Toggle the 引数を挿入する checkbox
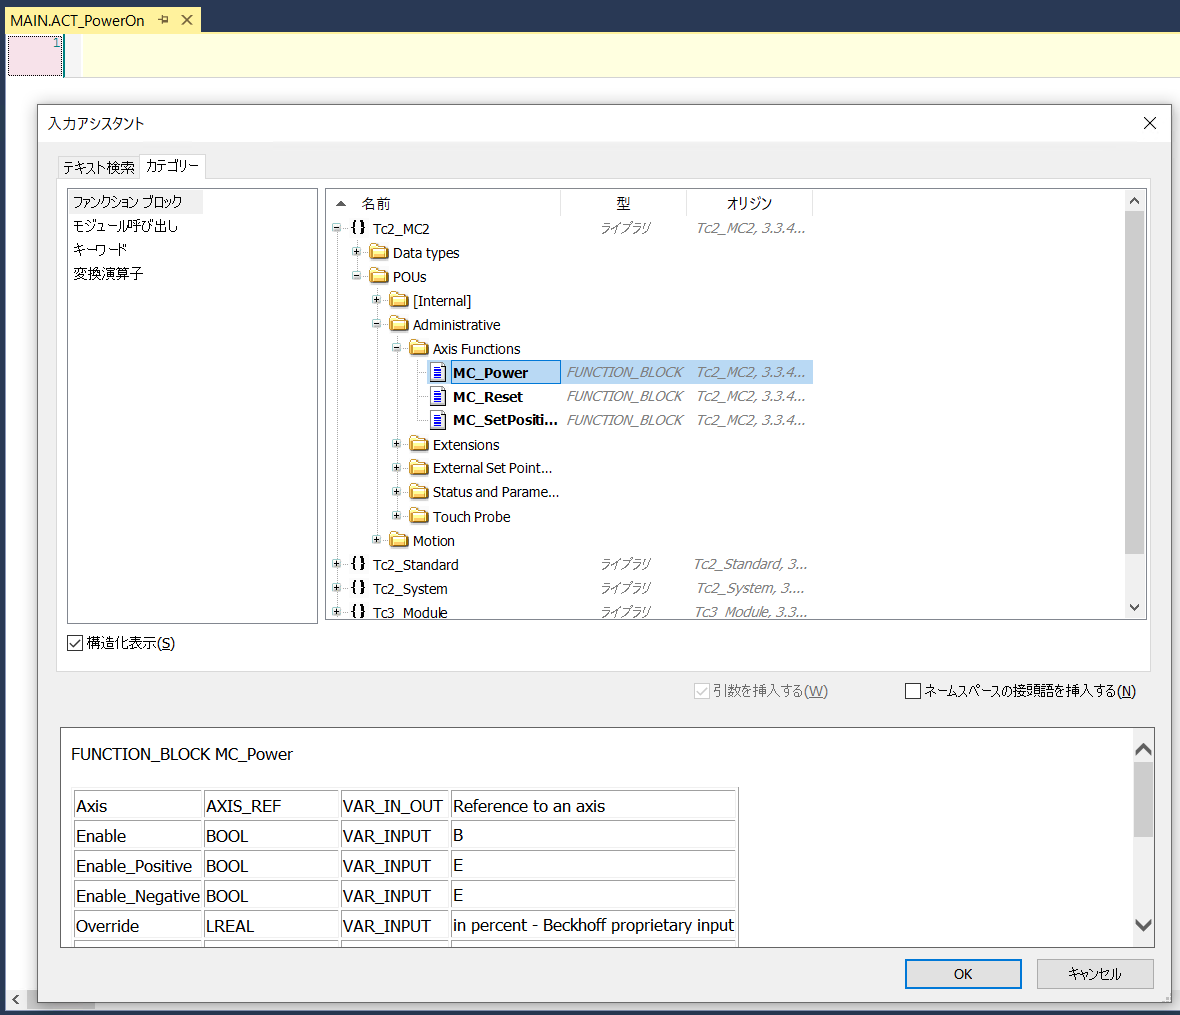1180x1015 pixels. pyautogui.click(x=701, y=691)
